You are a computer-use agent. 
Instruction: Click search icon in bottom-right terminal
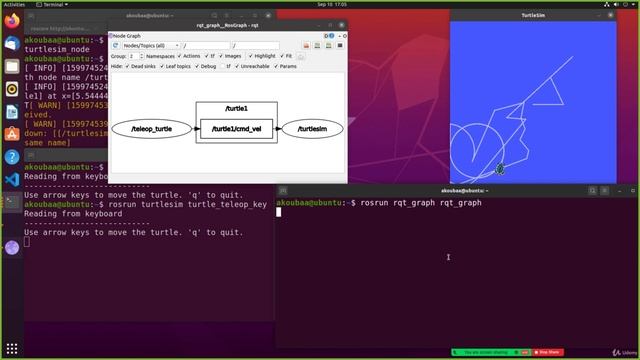click(x=592, y=191)
